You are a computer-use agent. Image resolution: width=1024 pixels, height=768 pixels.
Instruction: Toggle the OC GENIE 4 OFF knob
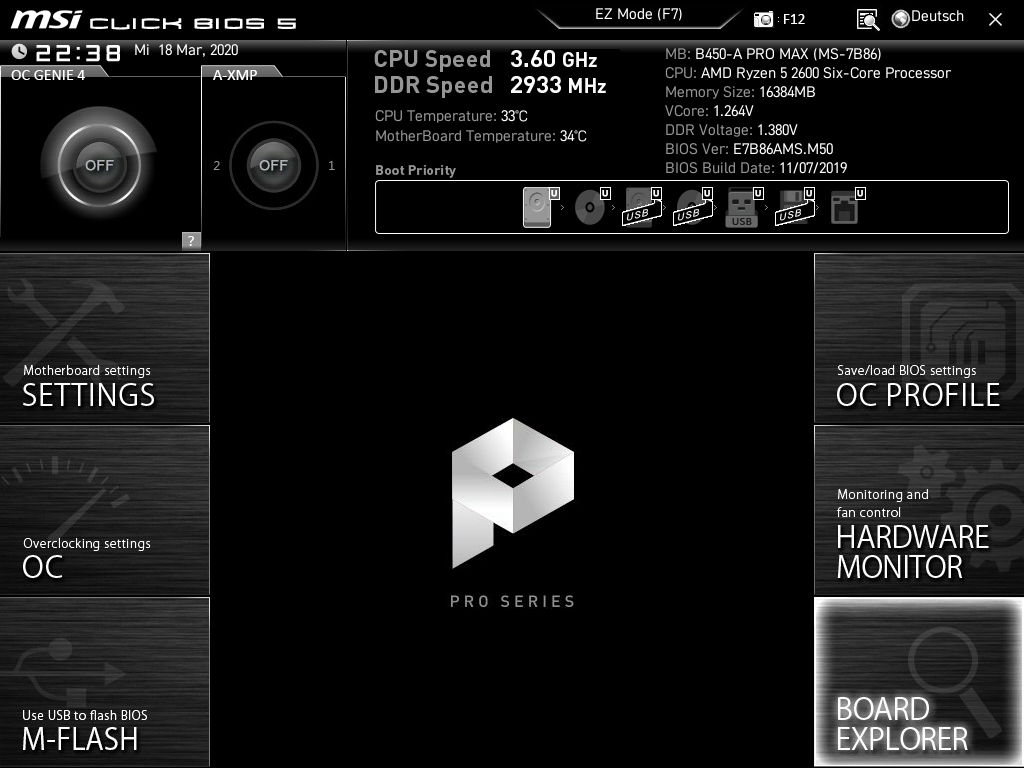tap(99, 165)
